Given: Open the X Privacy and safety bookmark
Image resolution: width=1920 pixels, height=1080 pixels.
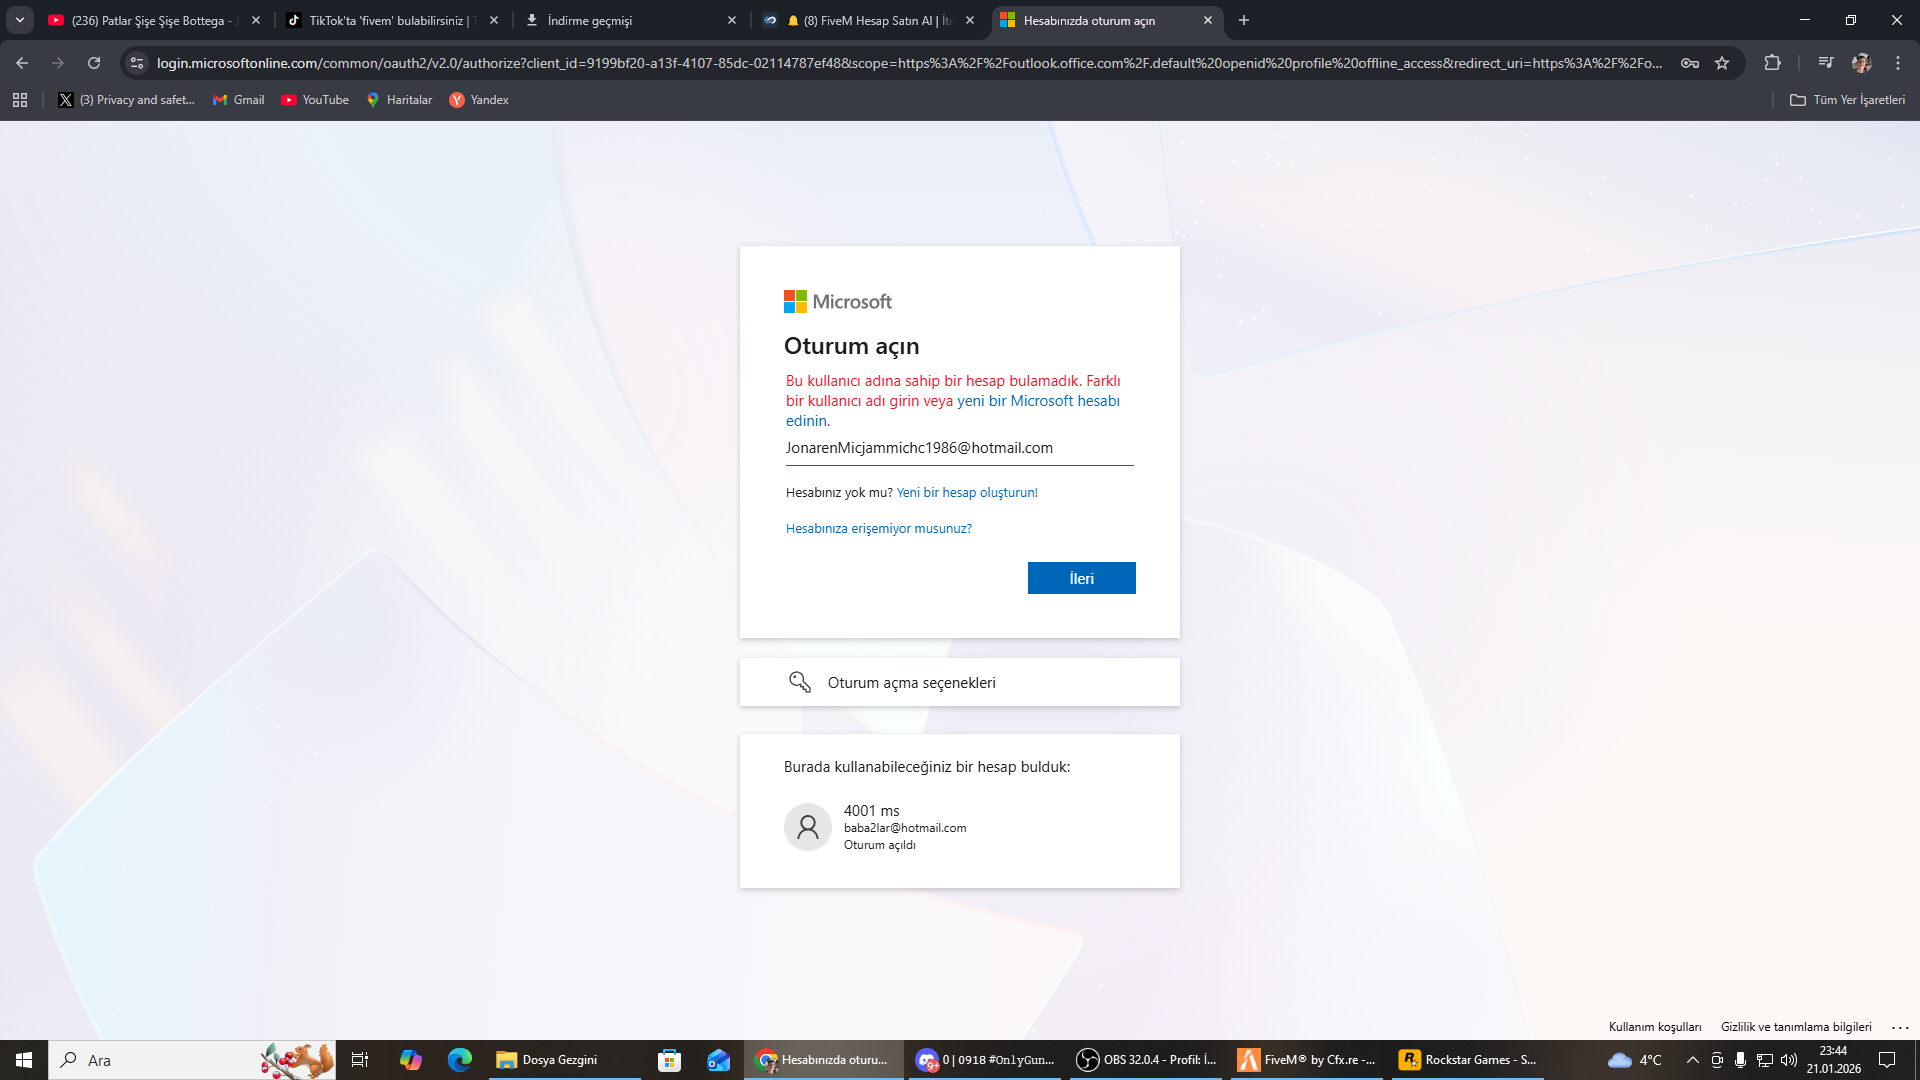Looking at the screenshot, I should 126,100.
